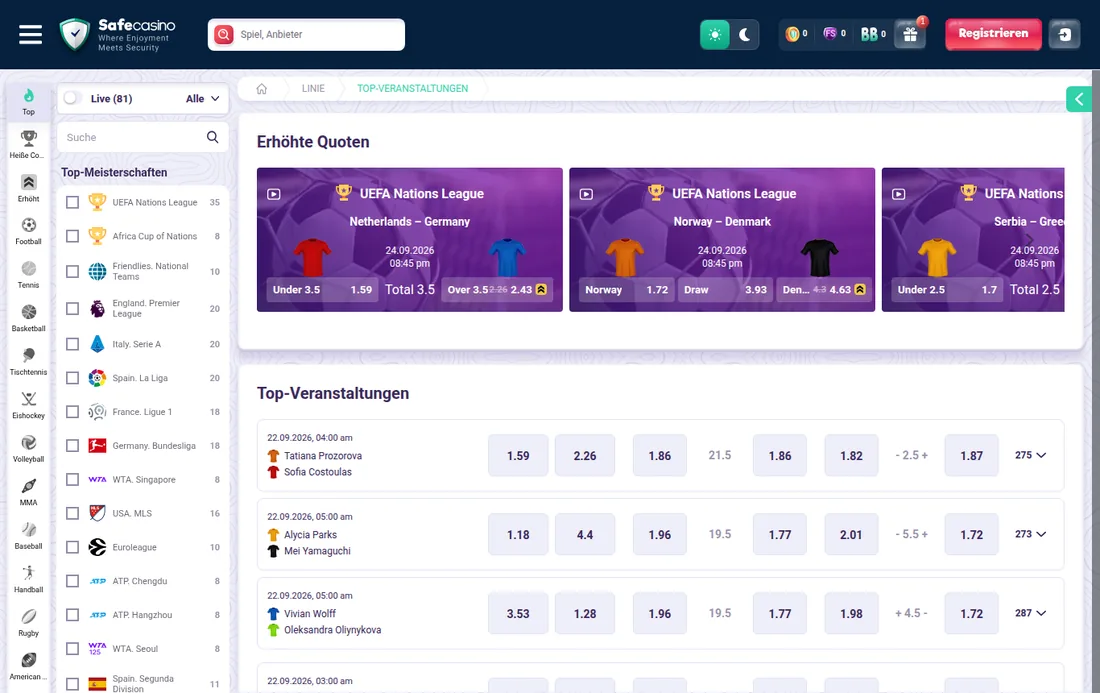Focus the Spiel, Anbieter search field
This screenshot has height=693, width=1100.
point(307,34)
